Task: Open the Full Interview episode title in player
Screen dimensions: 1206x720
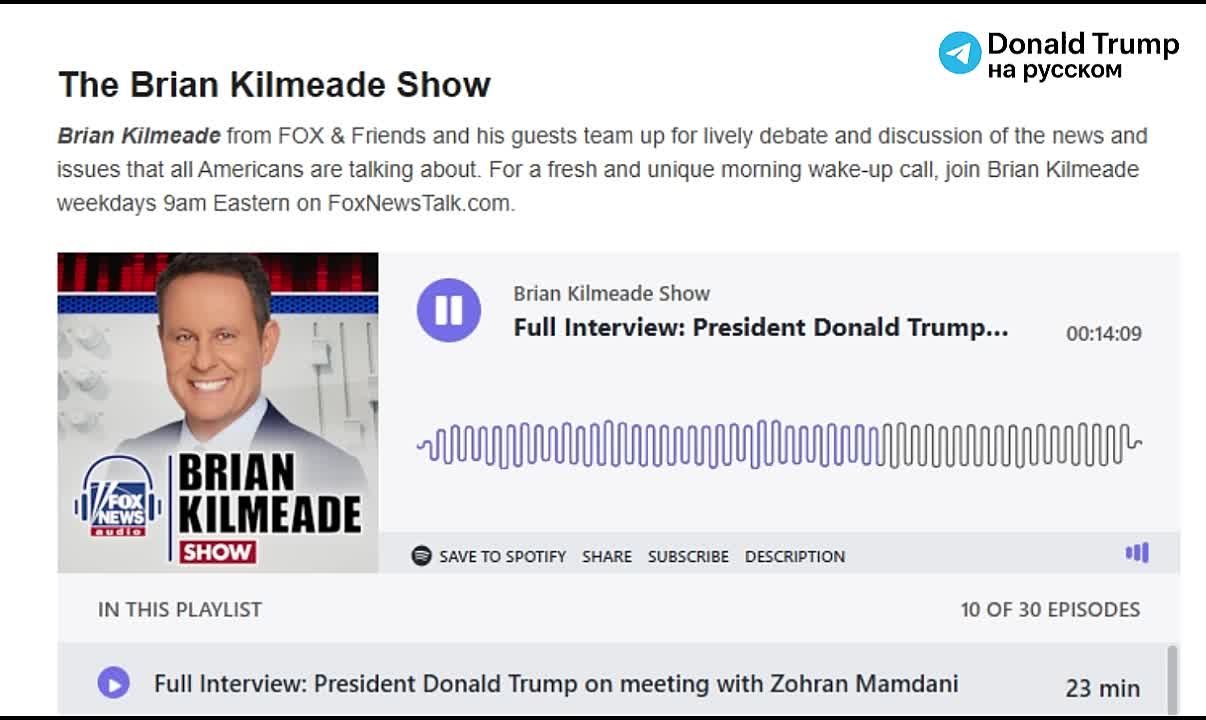Action: coord(761,328)
